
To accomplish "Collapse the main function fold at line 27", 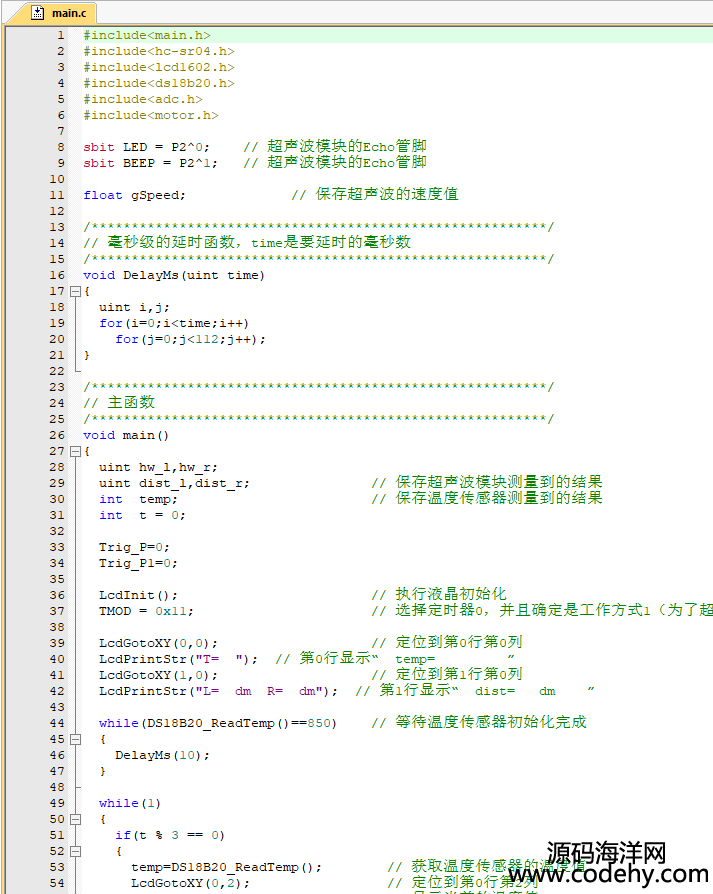I will click(x=75, y=452).
